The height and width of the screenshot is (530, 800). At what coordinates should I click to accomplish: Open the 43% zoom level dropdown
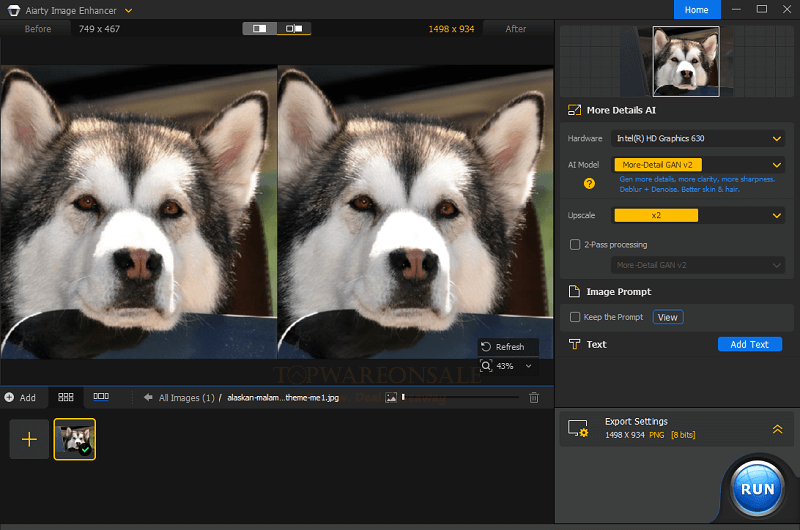click(529, 366)
